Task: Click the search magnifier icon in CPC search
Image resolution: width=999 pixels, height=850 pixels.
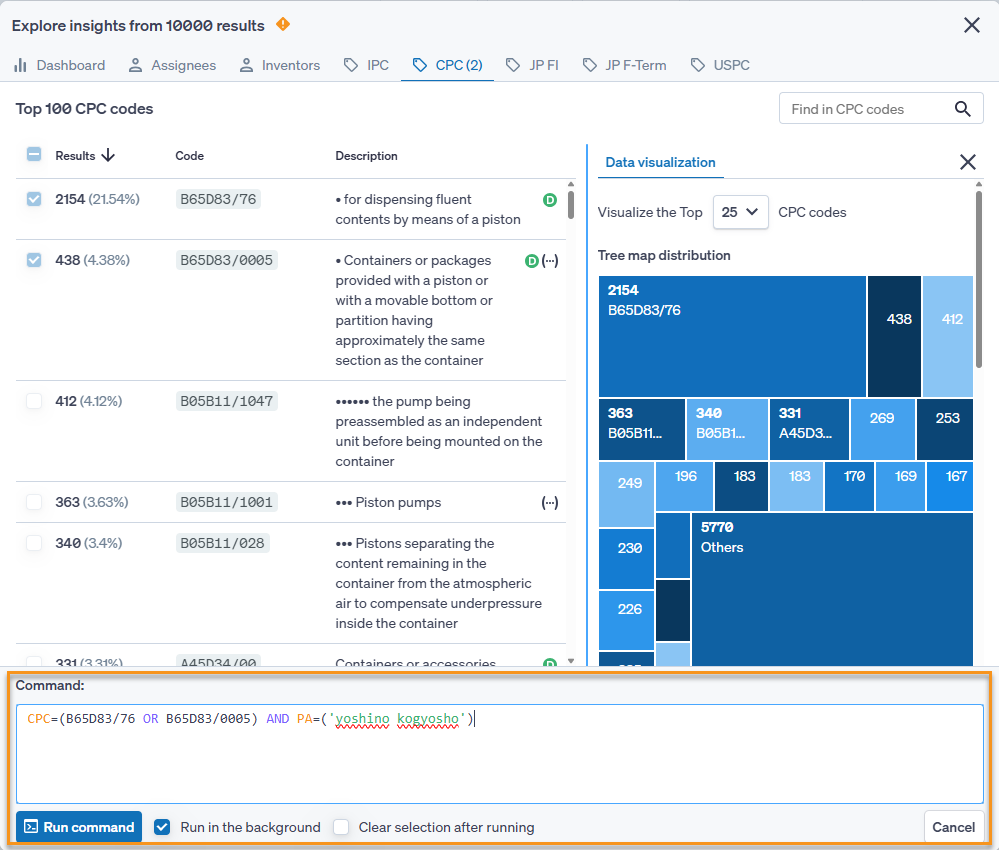Action: pos(963,109)
